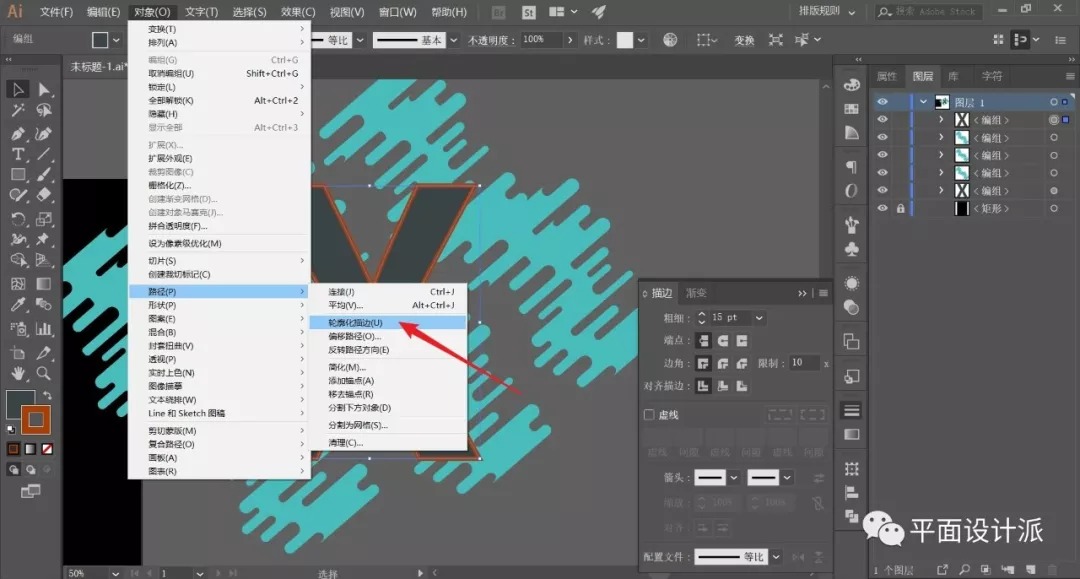
Task: Collapse the 图层 1 layer tree
Action: [923, 102]
